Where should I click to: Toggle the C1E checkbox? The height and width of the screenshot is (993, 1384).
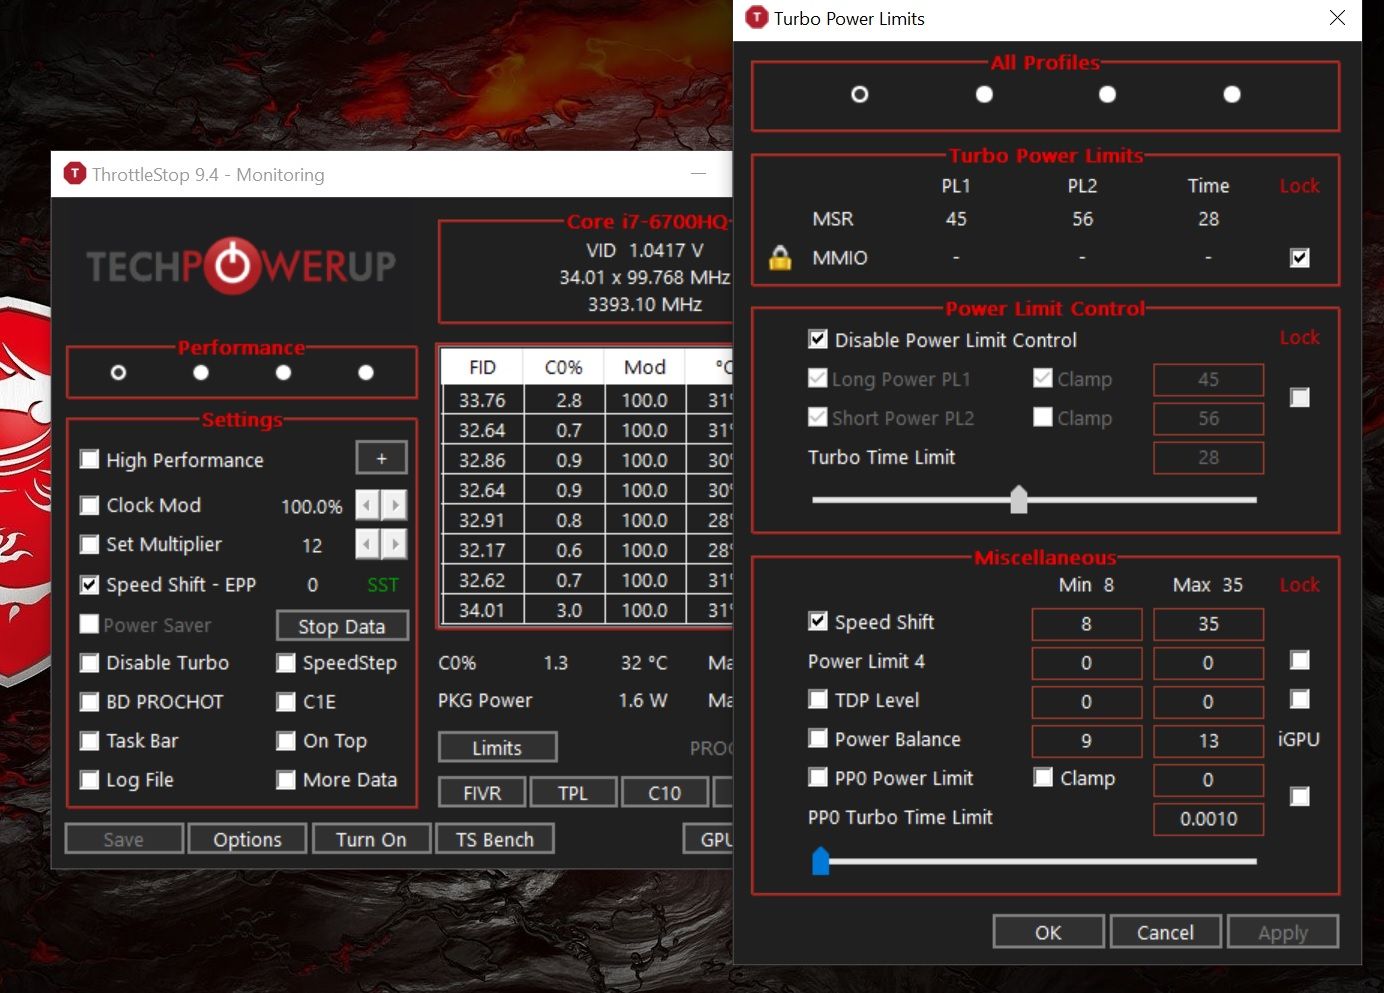286,702
